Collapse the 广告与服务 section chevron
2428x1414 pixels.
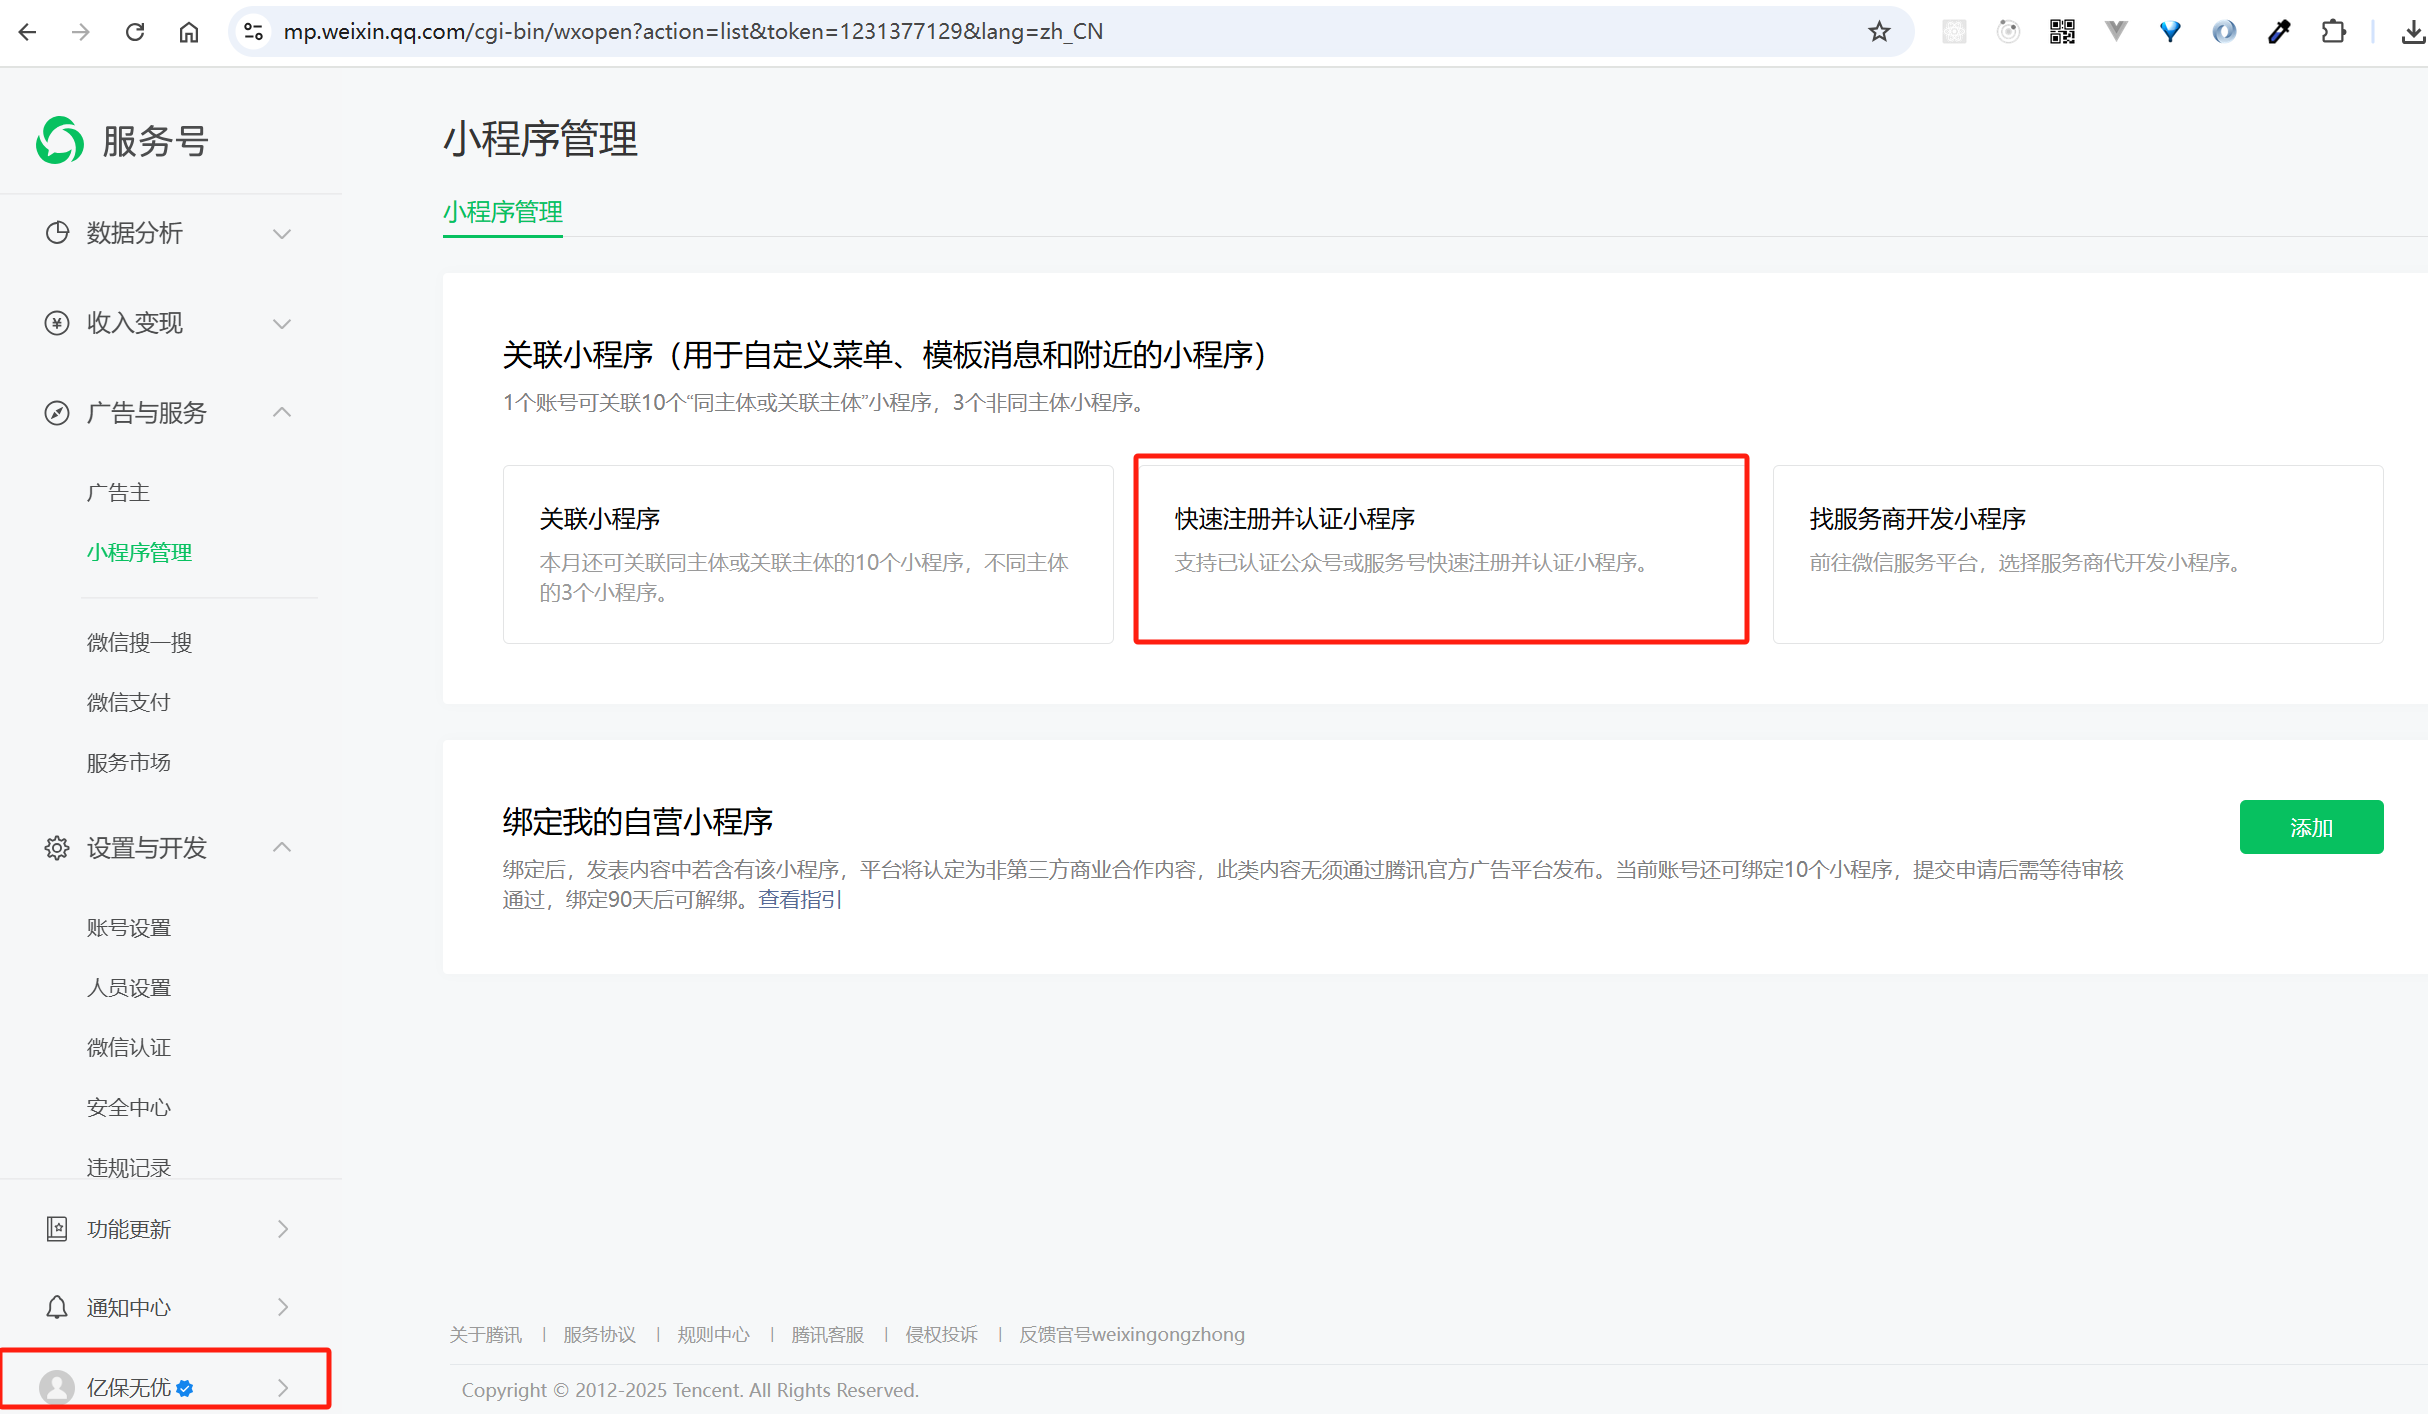282,412
